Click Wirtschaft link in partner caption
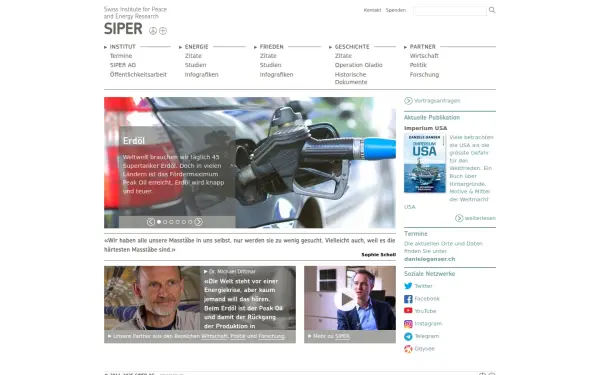 [x=214, y=336]
